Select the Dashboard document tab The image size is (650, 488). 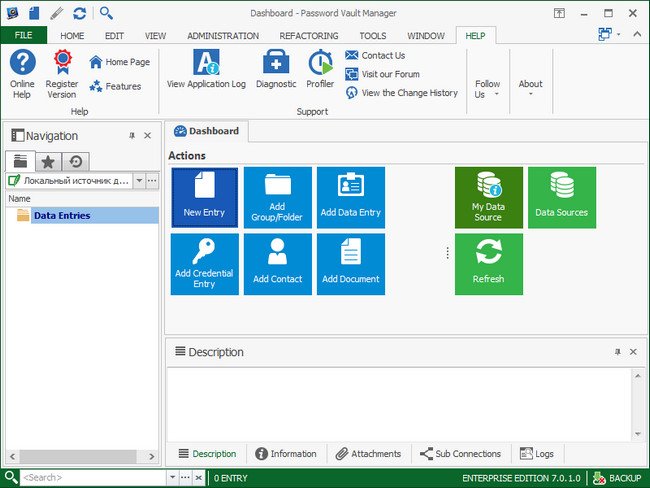[x=207, y=131]
